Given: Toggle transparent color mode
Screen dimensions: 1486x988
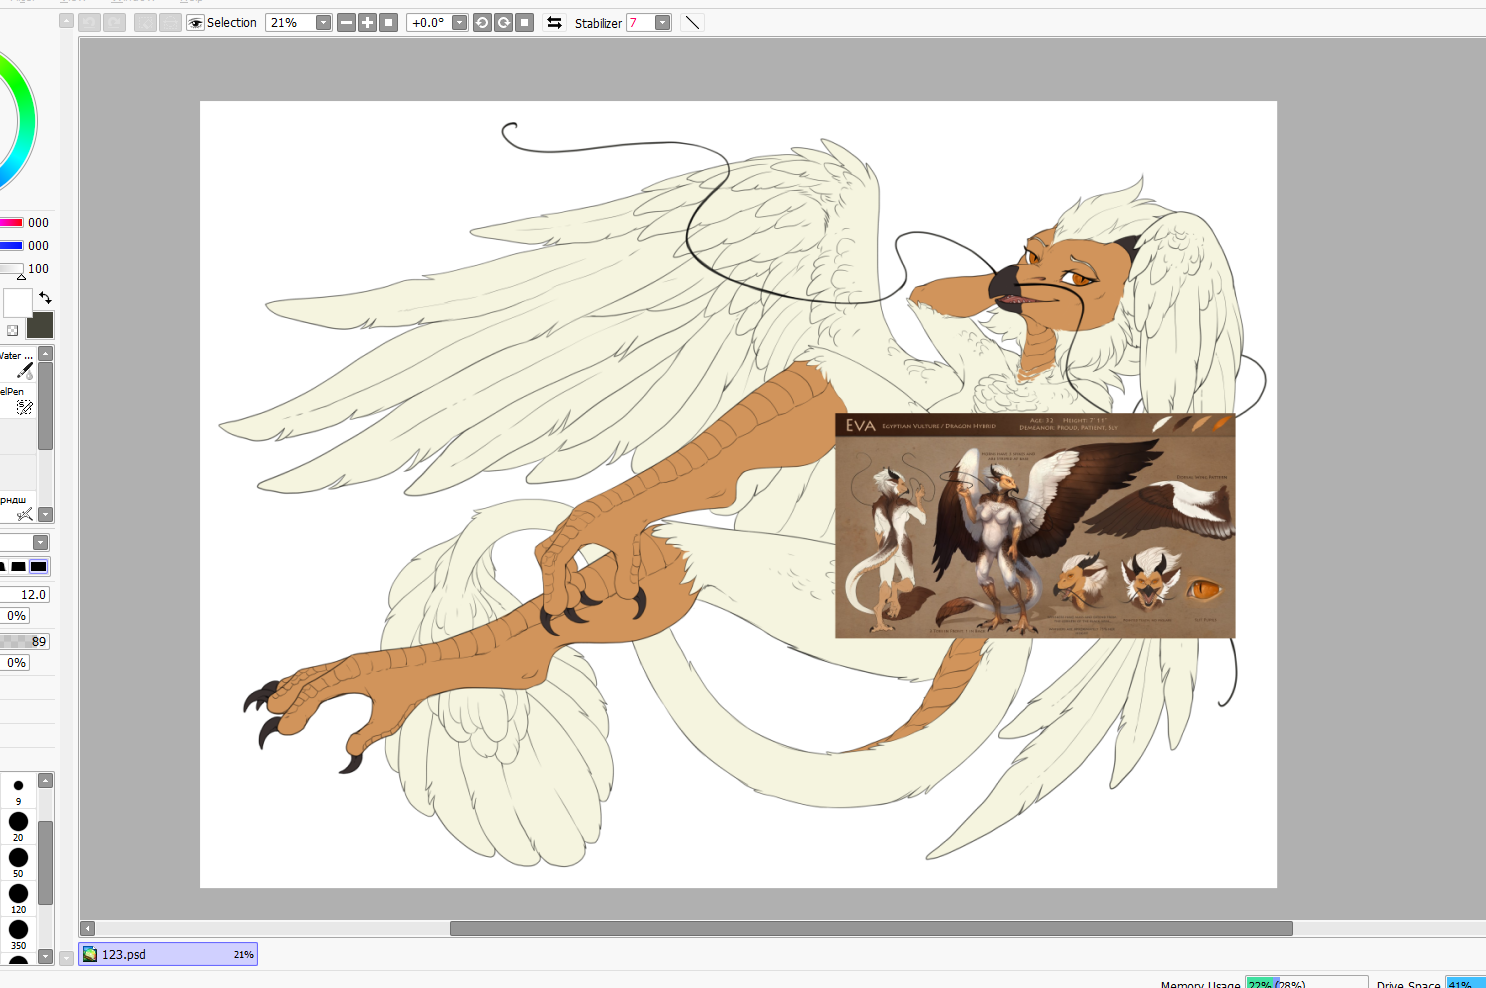Looking at the screenshot, I should click(12, 330).
